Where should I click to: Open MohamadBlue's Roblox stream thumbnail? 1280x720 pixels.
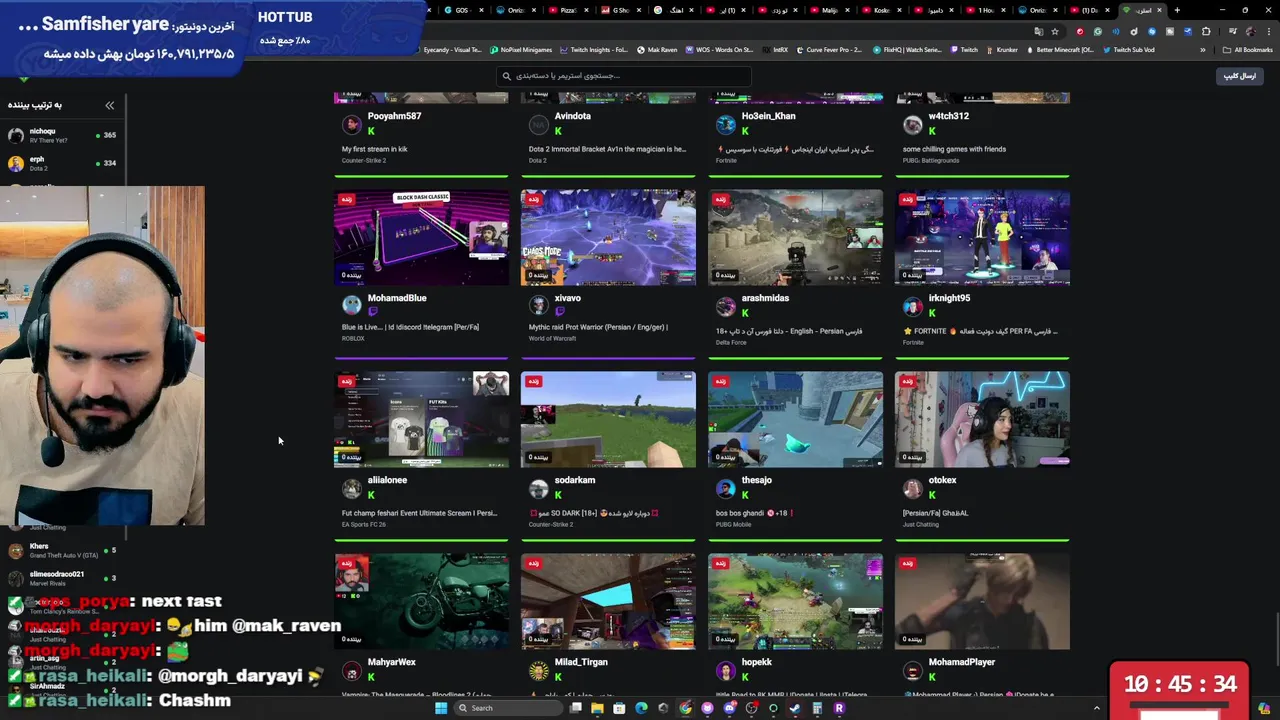421,237
